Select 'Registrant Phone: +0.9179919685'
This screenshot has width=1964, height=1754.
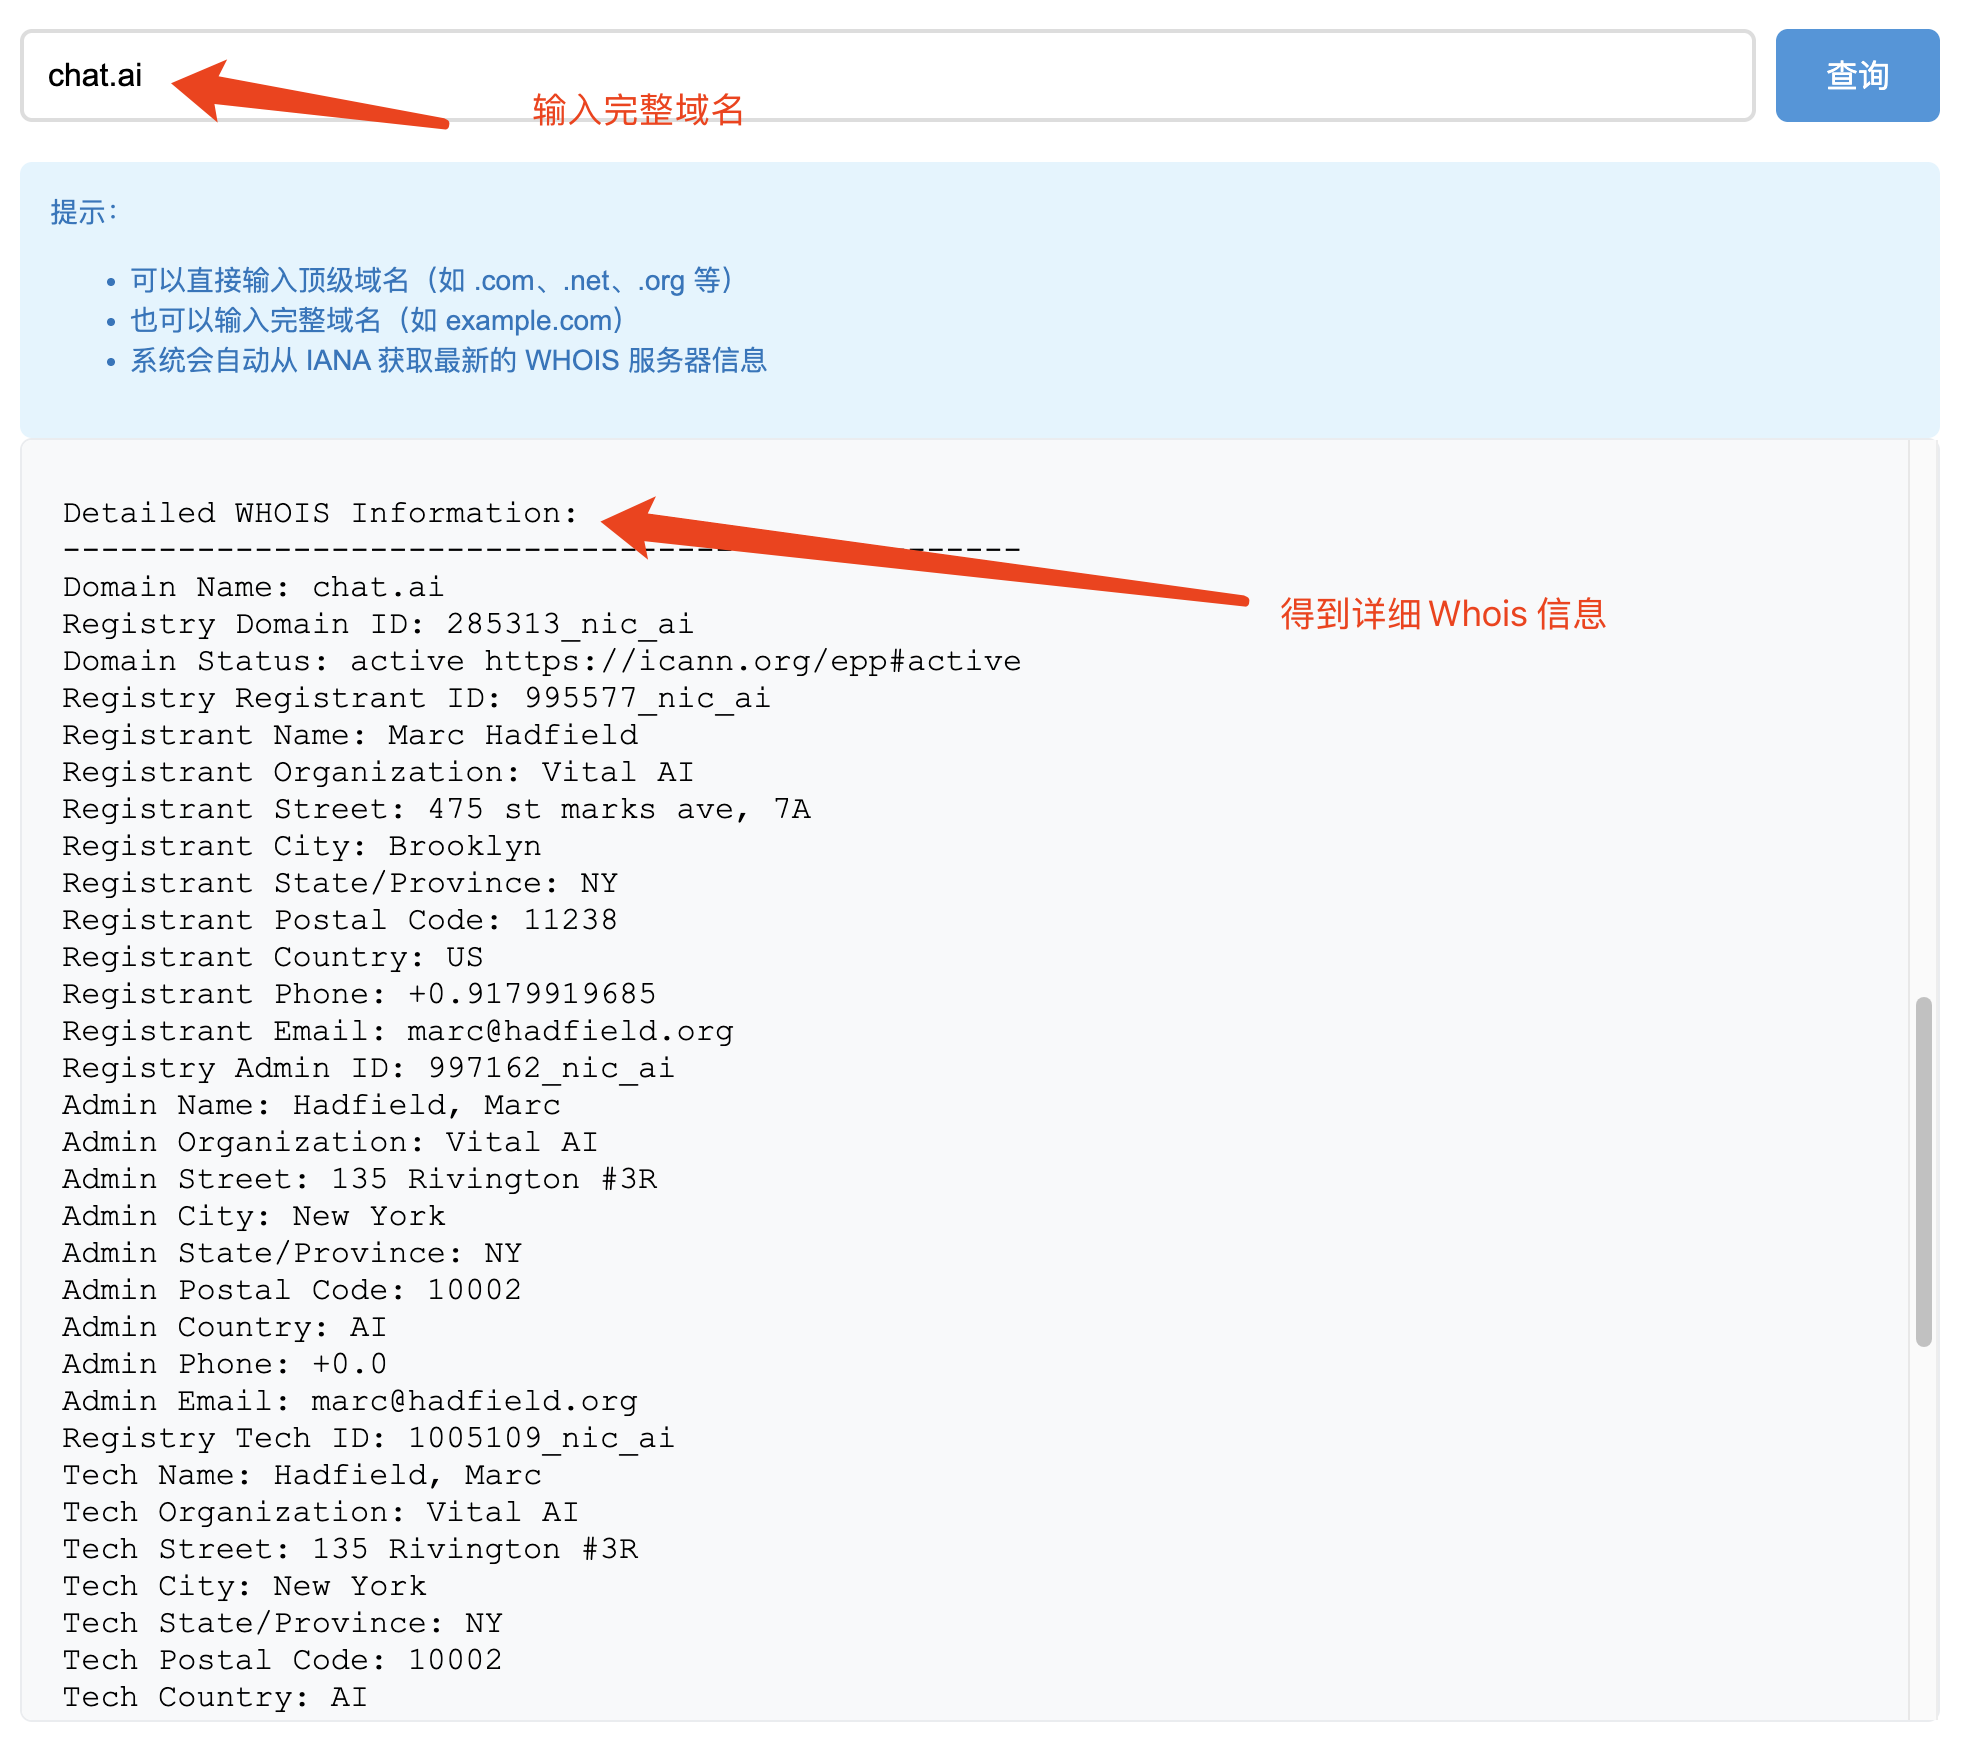pyautogui.click(x=359, y=994)
